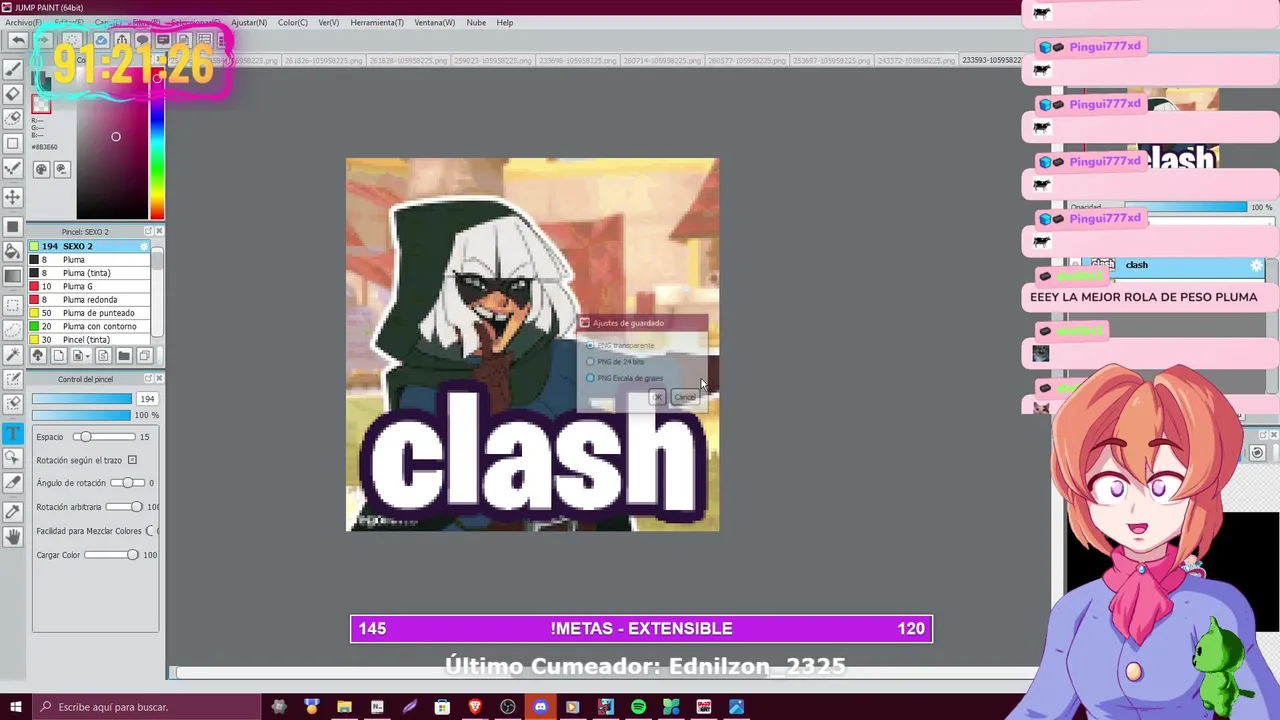Adjust the Espacio slider

pos(103,437)
